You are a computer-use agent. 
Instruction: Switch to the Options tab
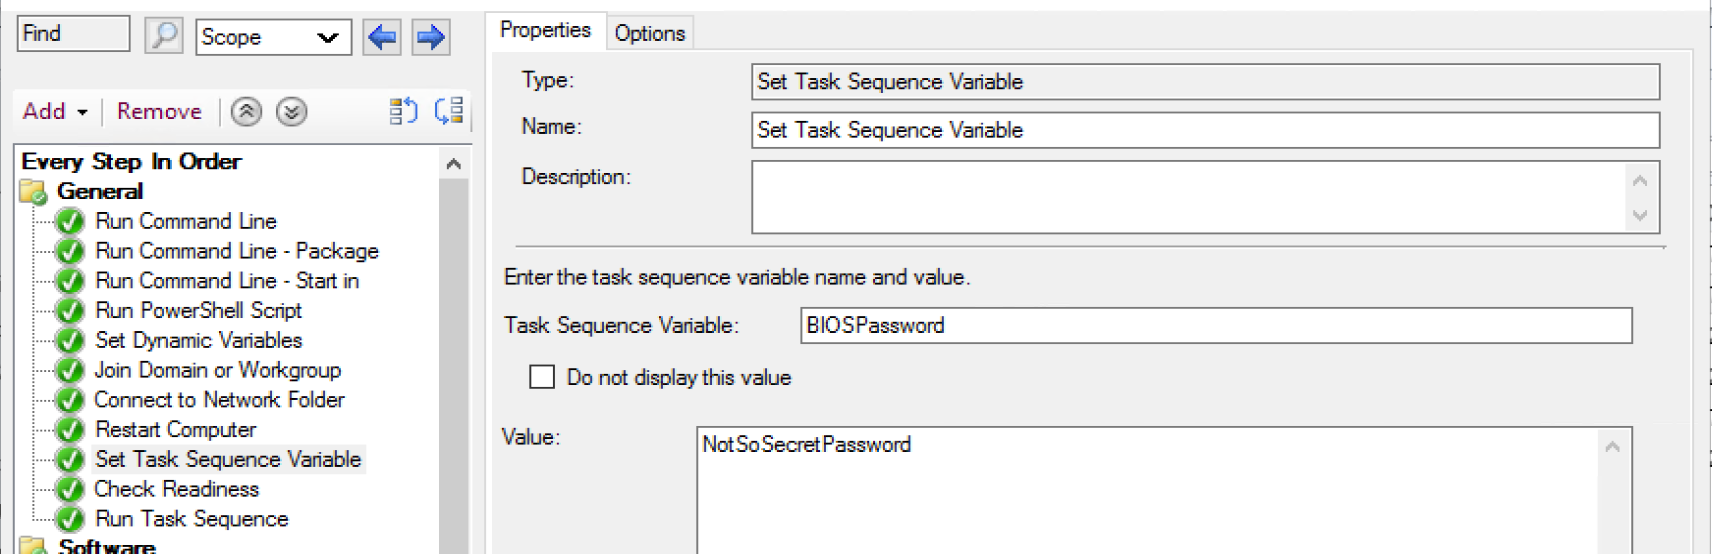(x=649, y=33)
